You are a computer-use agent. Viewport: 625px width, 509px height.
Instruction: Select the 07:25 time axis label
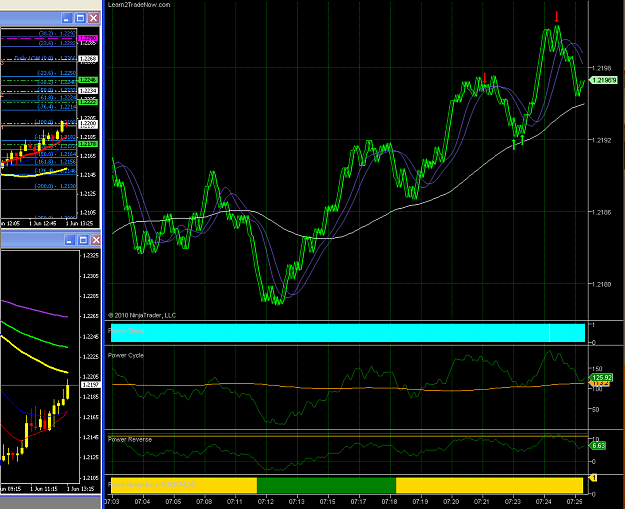click(575, 501)
